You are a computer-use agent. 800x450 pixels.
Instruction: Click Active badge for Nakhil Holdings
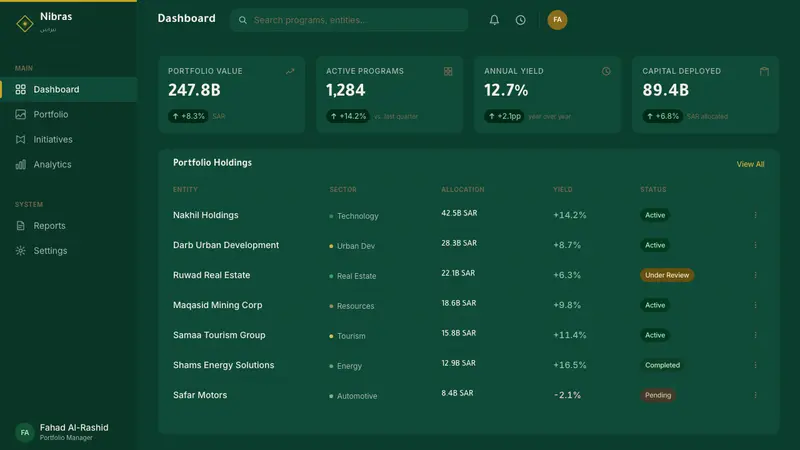click(655, 215)
